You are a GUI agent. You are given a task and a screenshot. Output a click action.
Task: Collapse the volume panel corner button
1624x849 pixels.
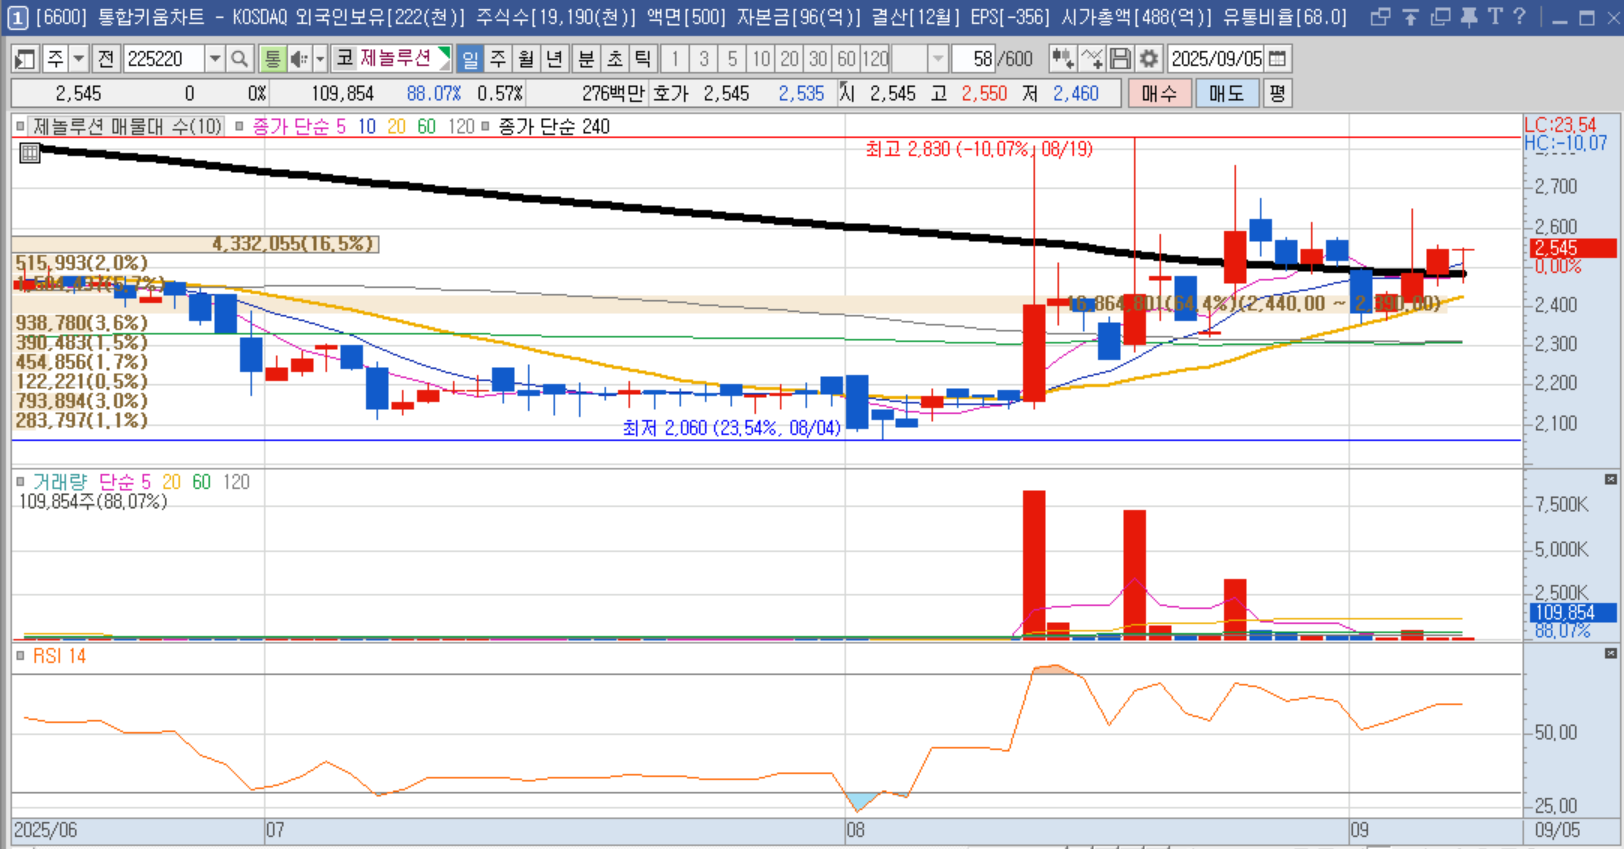click(x=1610, y=480)
